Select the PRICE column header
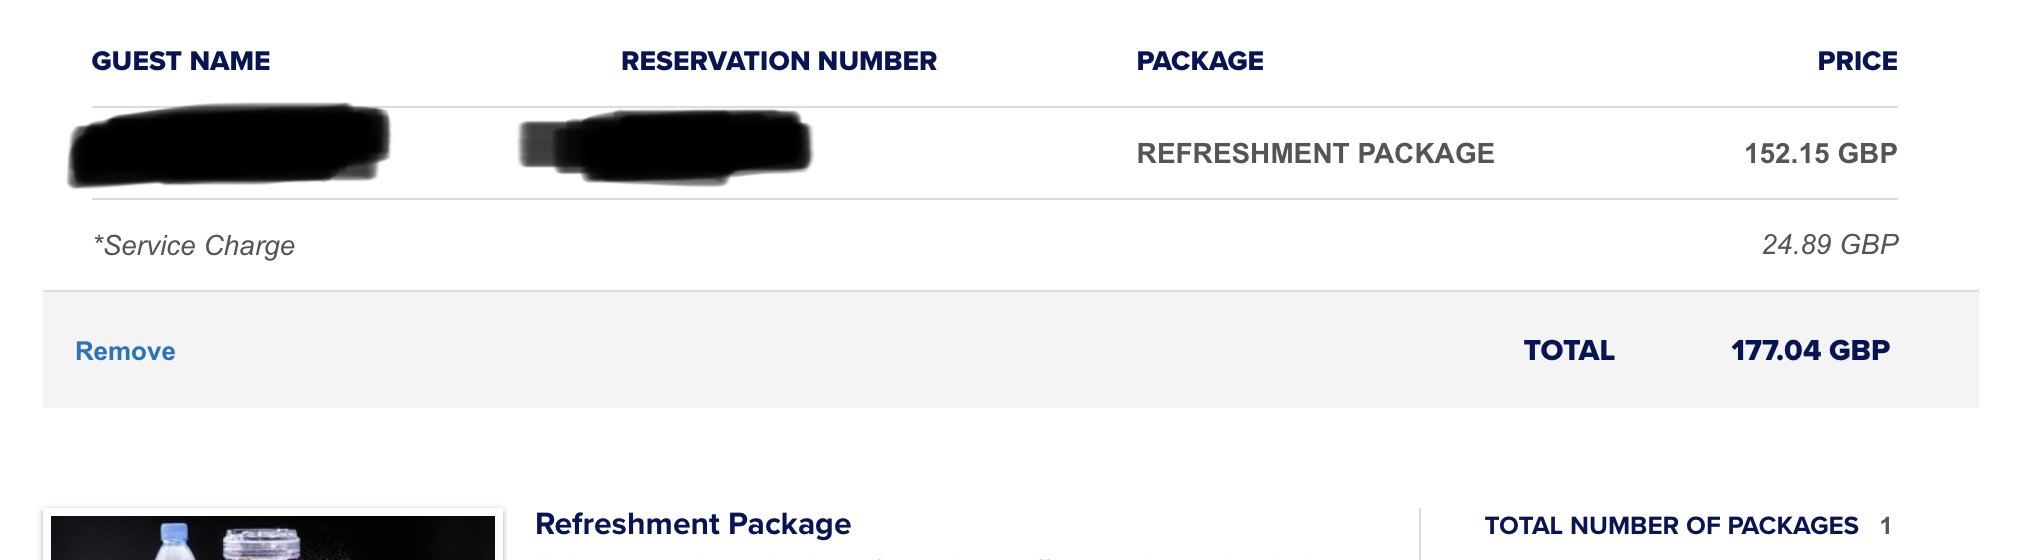 click(1857, 61)
